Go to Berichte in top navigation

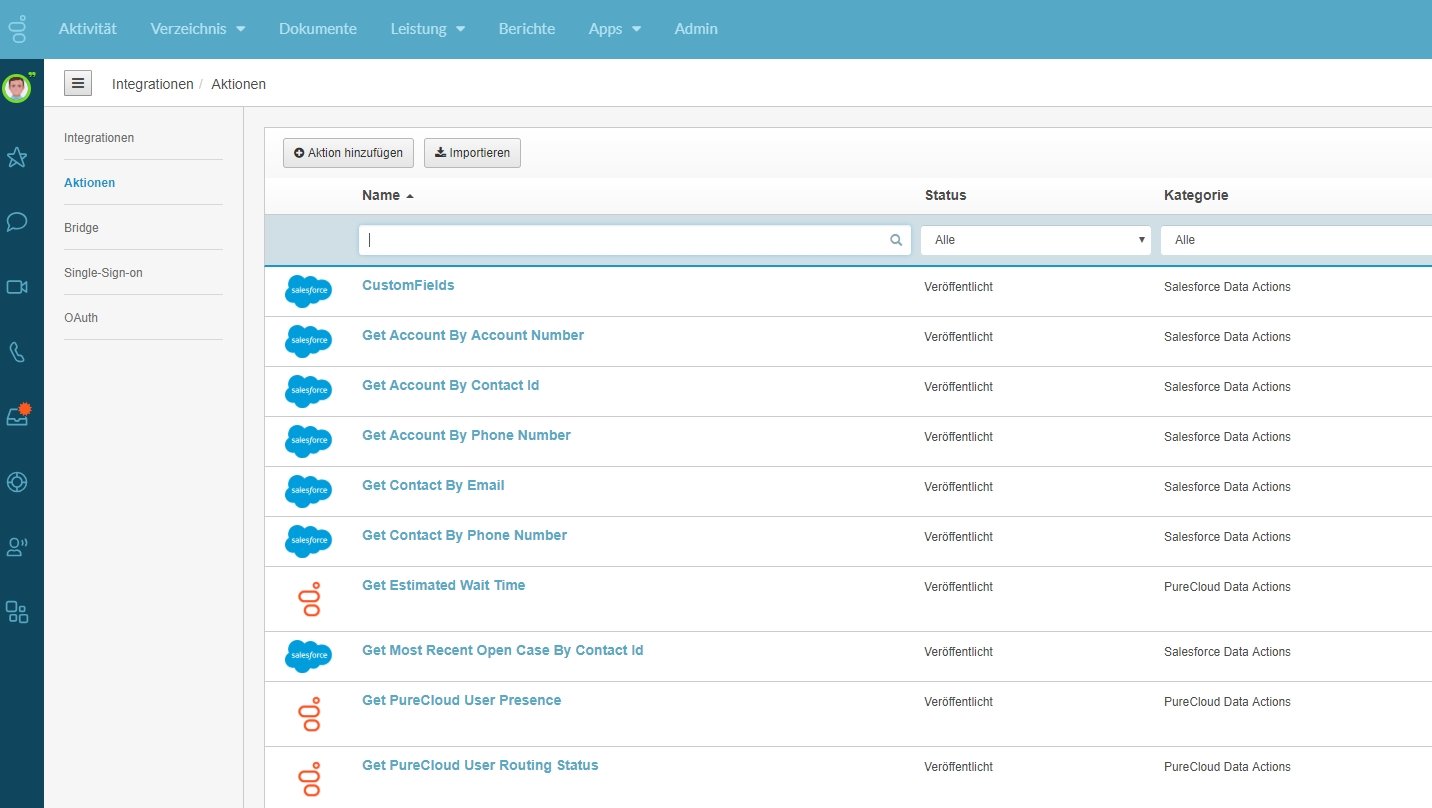click(x=527, y=29)
